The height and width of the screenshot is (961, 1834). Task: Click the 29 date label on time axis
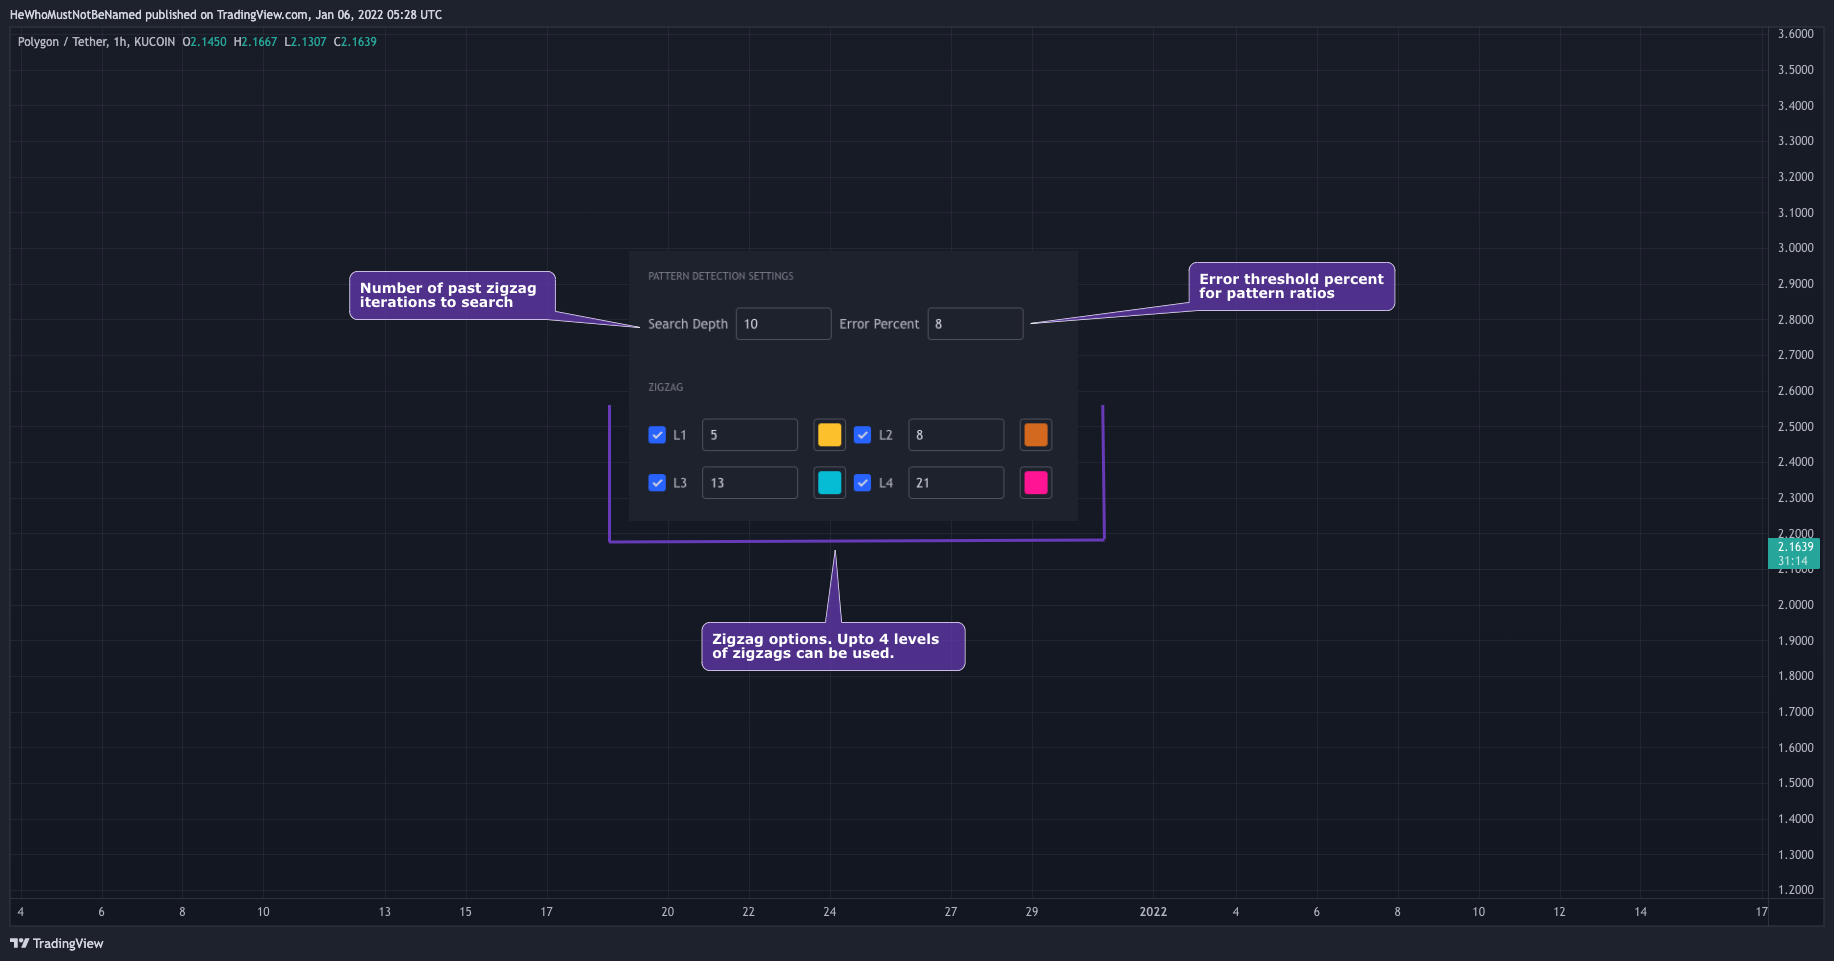click(x=1032, y=912)
